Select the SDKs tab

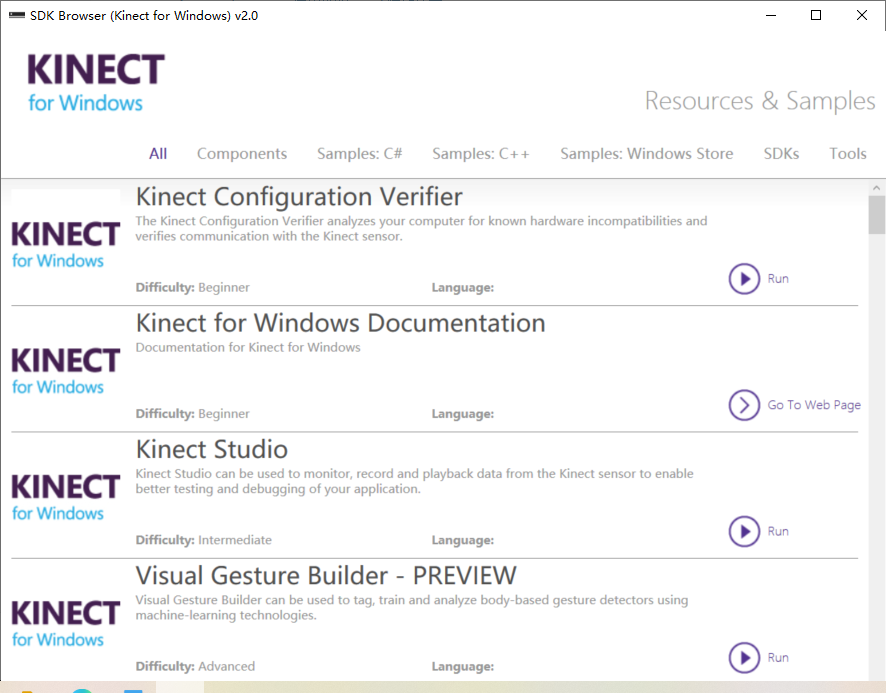781,154
